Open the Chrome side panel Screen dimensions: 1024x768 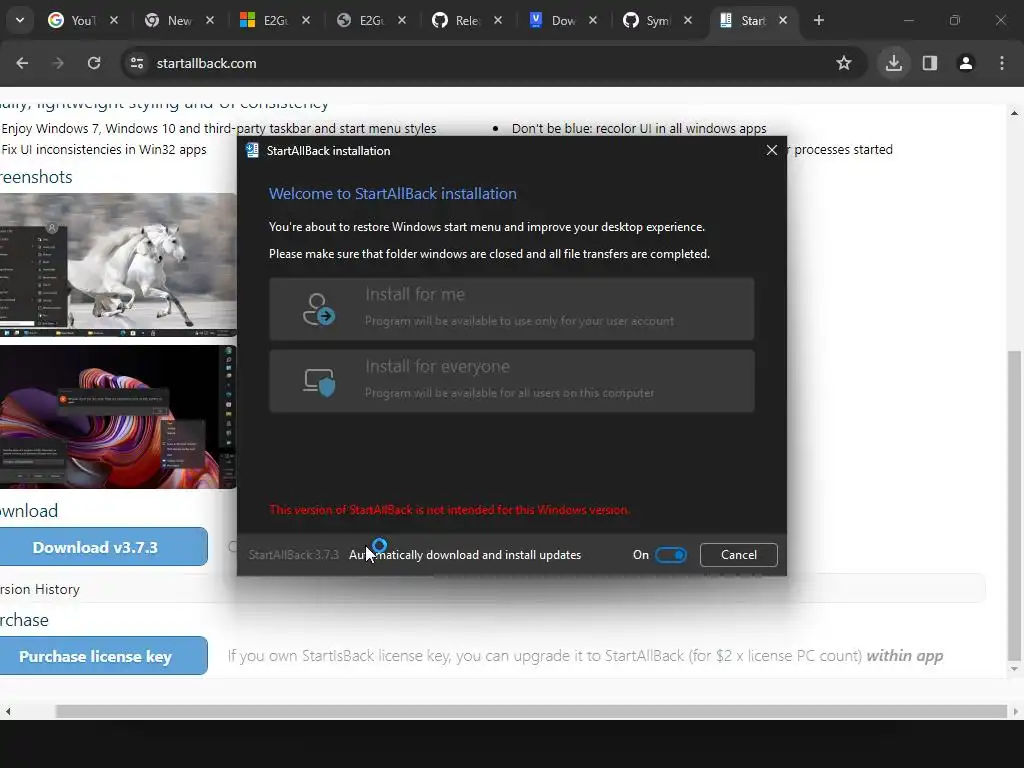[x=930, y=63]
